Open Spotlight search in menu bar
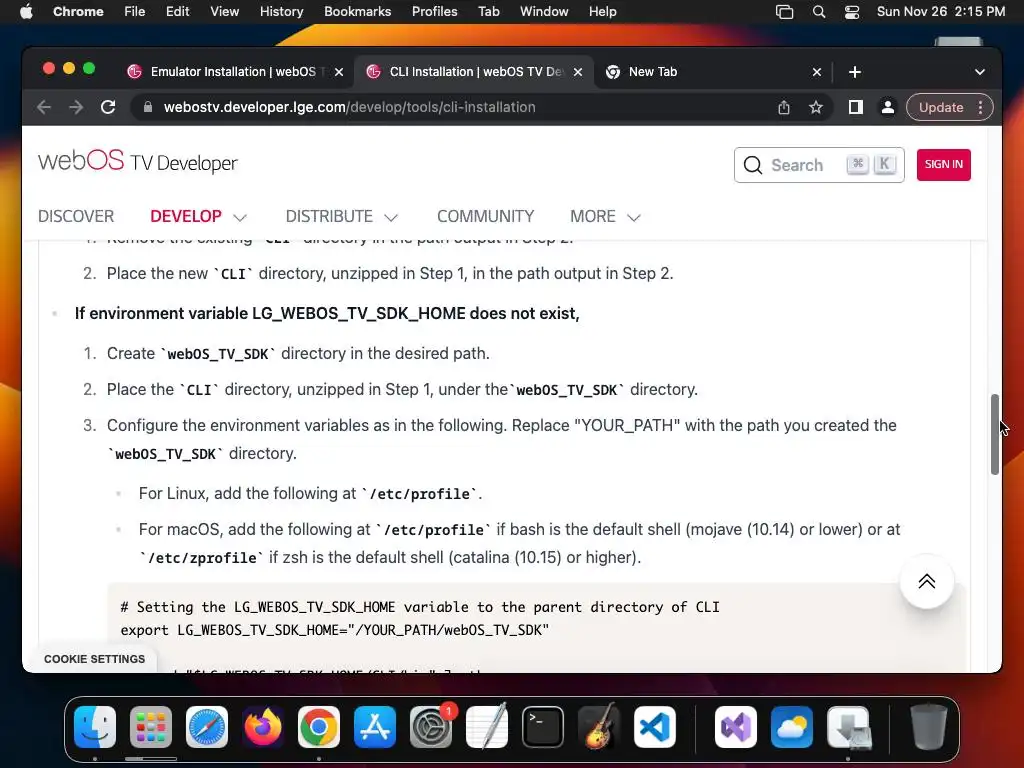 pyautogui.click(x=819, y=12)
